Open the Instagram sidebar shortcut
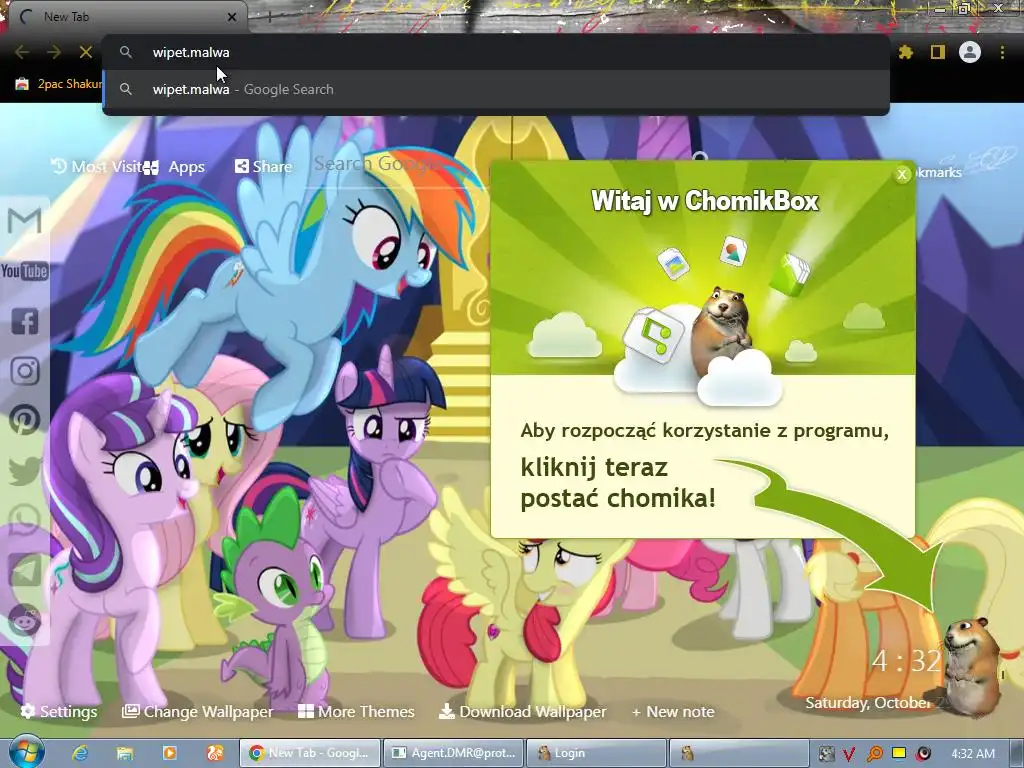The height and width of the screenshot is (768, 1024). point(25,371)
